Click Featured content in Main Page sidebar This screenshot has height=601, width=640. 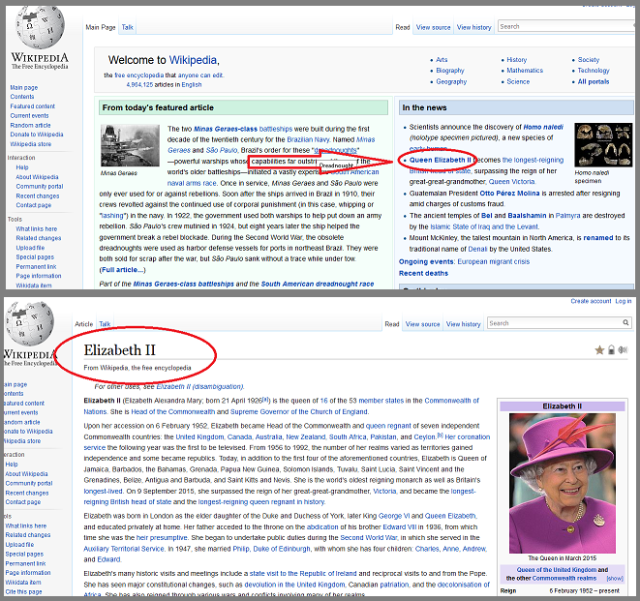[32, 106]
